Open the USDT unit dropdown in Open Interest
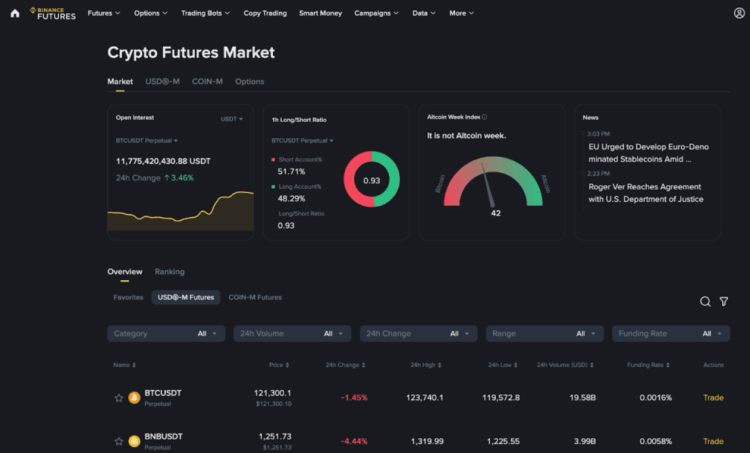 click(x=232, y=118)
